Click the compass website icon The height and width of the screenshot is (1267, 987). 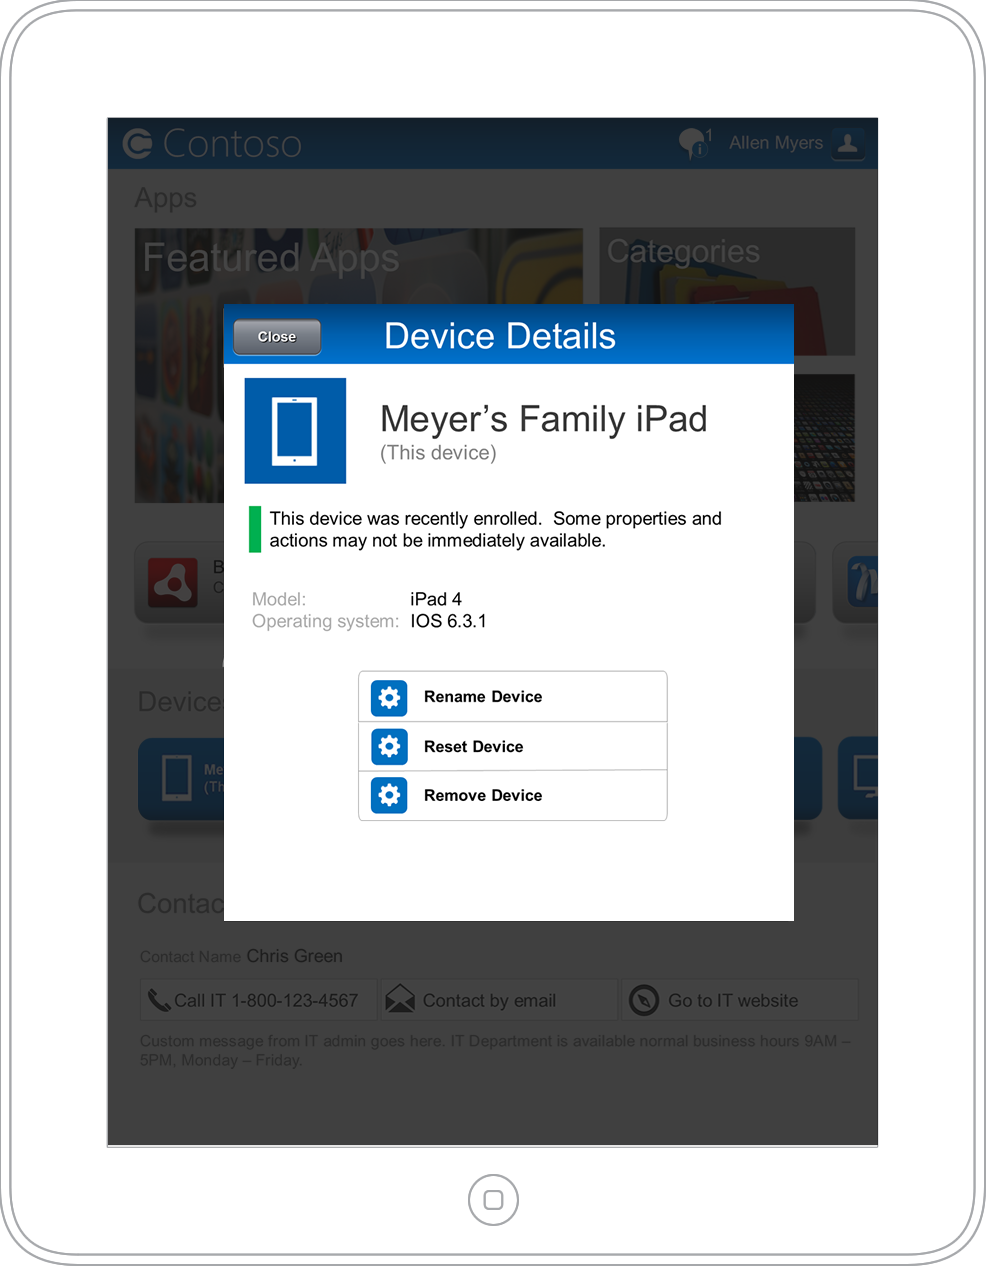tap(644, 1000)
